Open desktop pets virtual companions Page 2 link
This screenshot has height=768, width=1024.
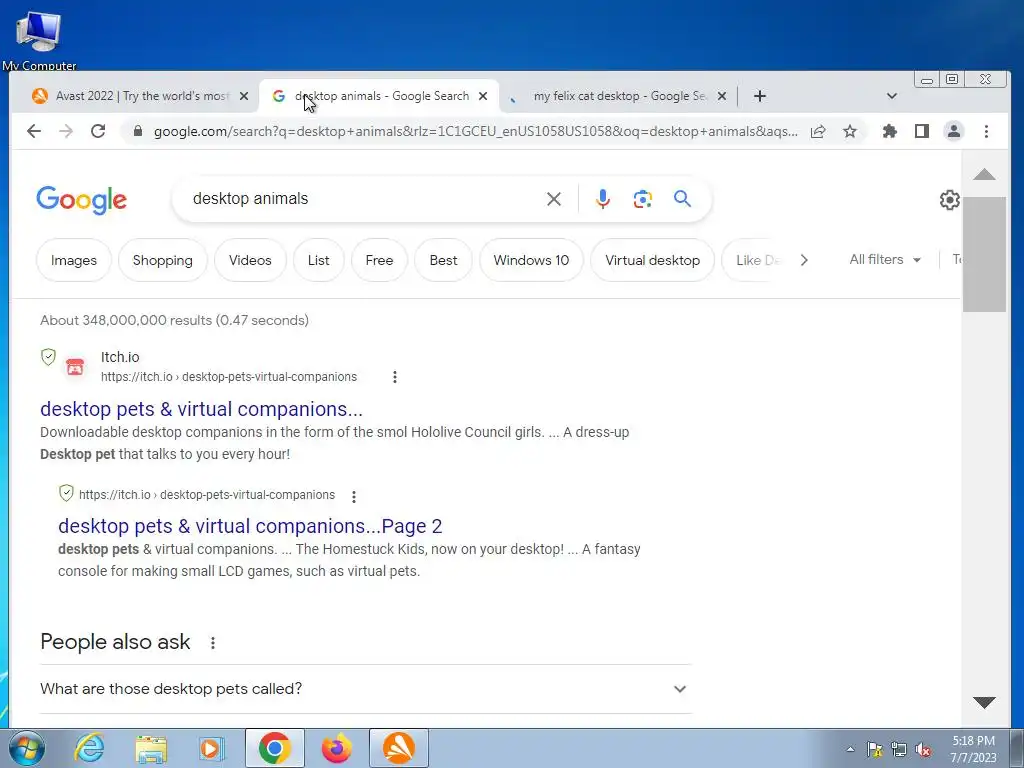click(x=250, y=526)
